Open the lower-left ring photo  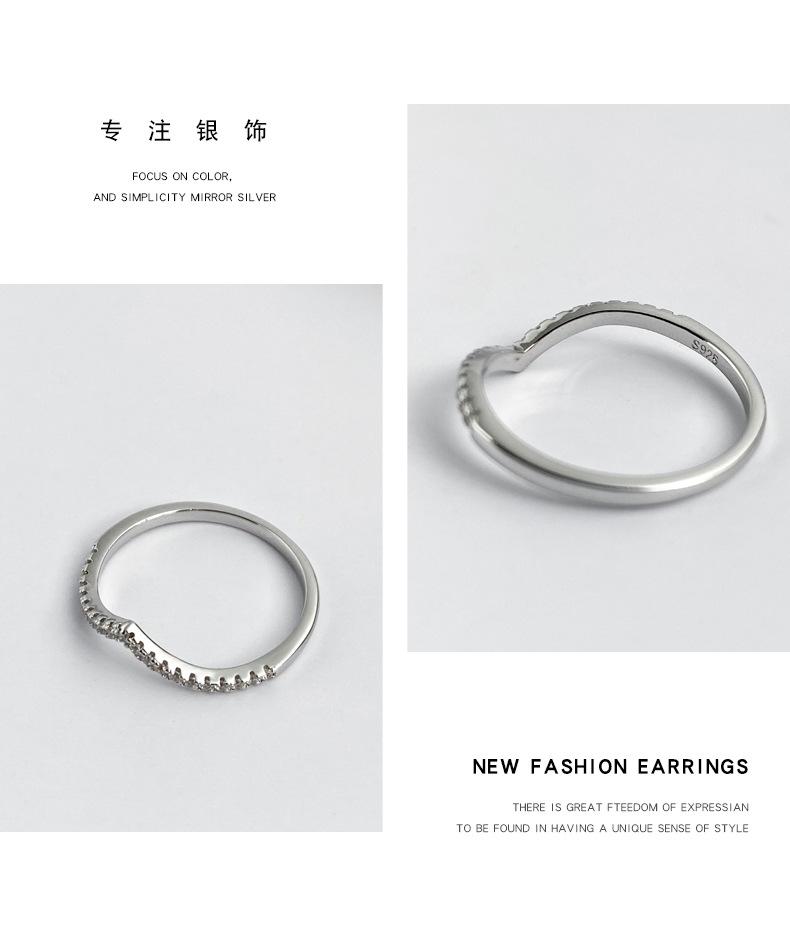191,558
